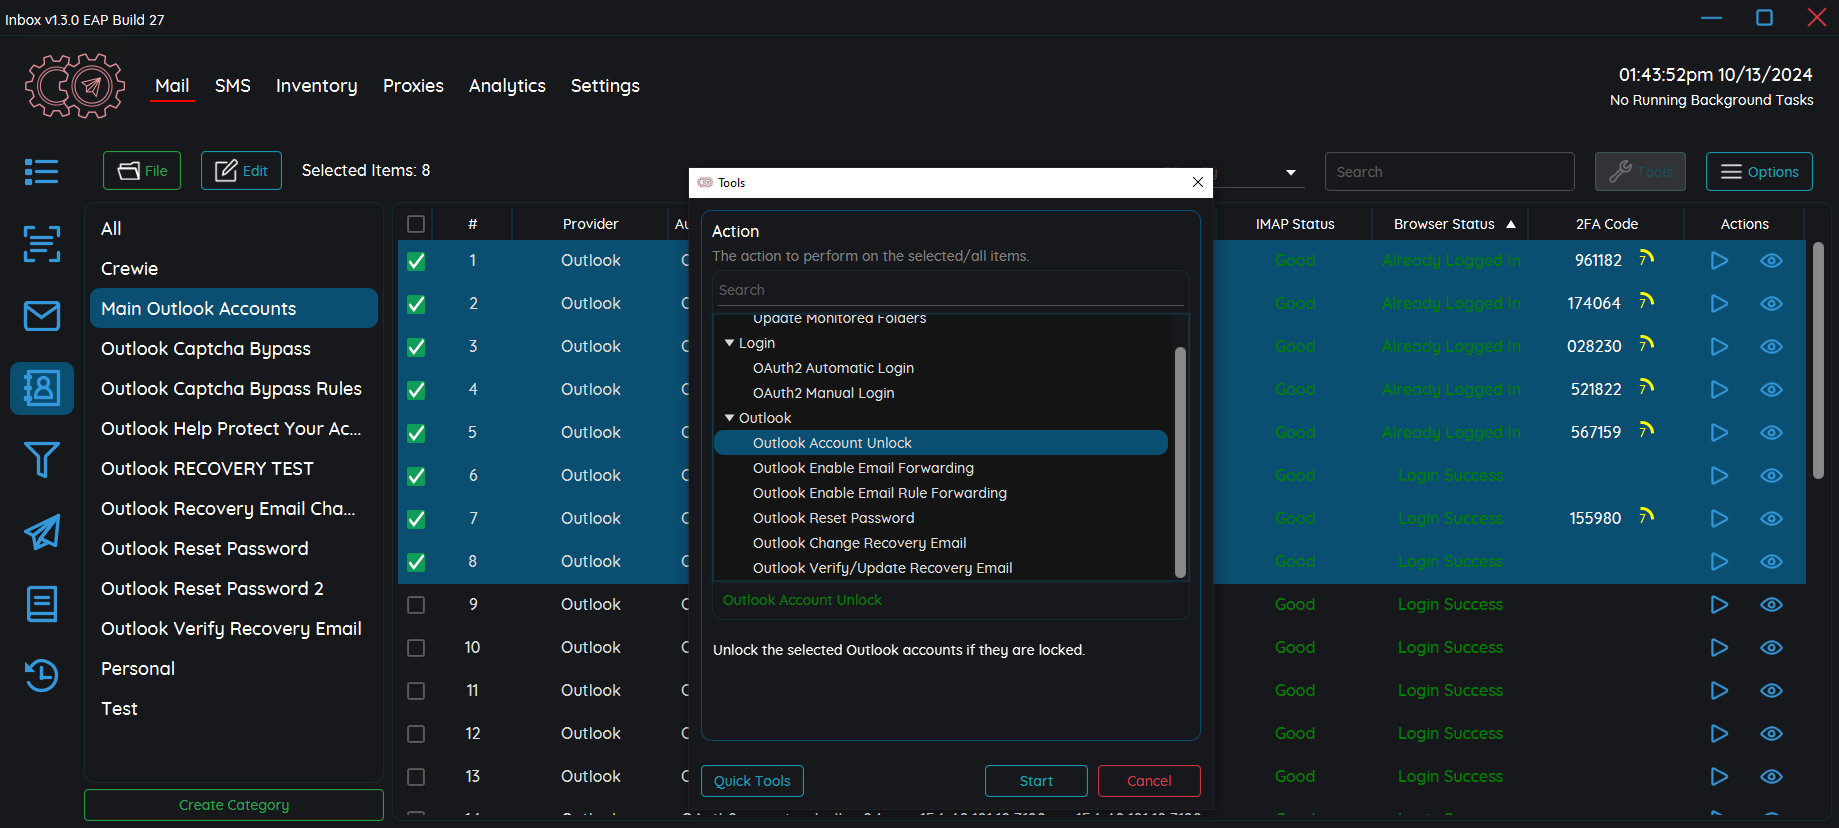1839x828 pixels.
Task: Collapse the Login tree group
Action: pyautogui.click(x=729, y=343)
